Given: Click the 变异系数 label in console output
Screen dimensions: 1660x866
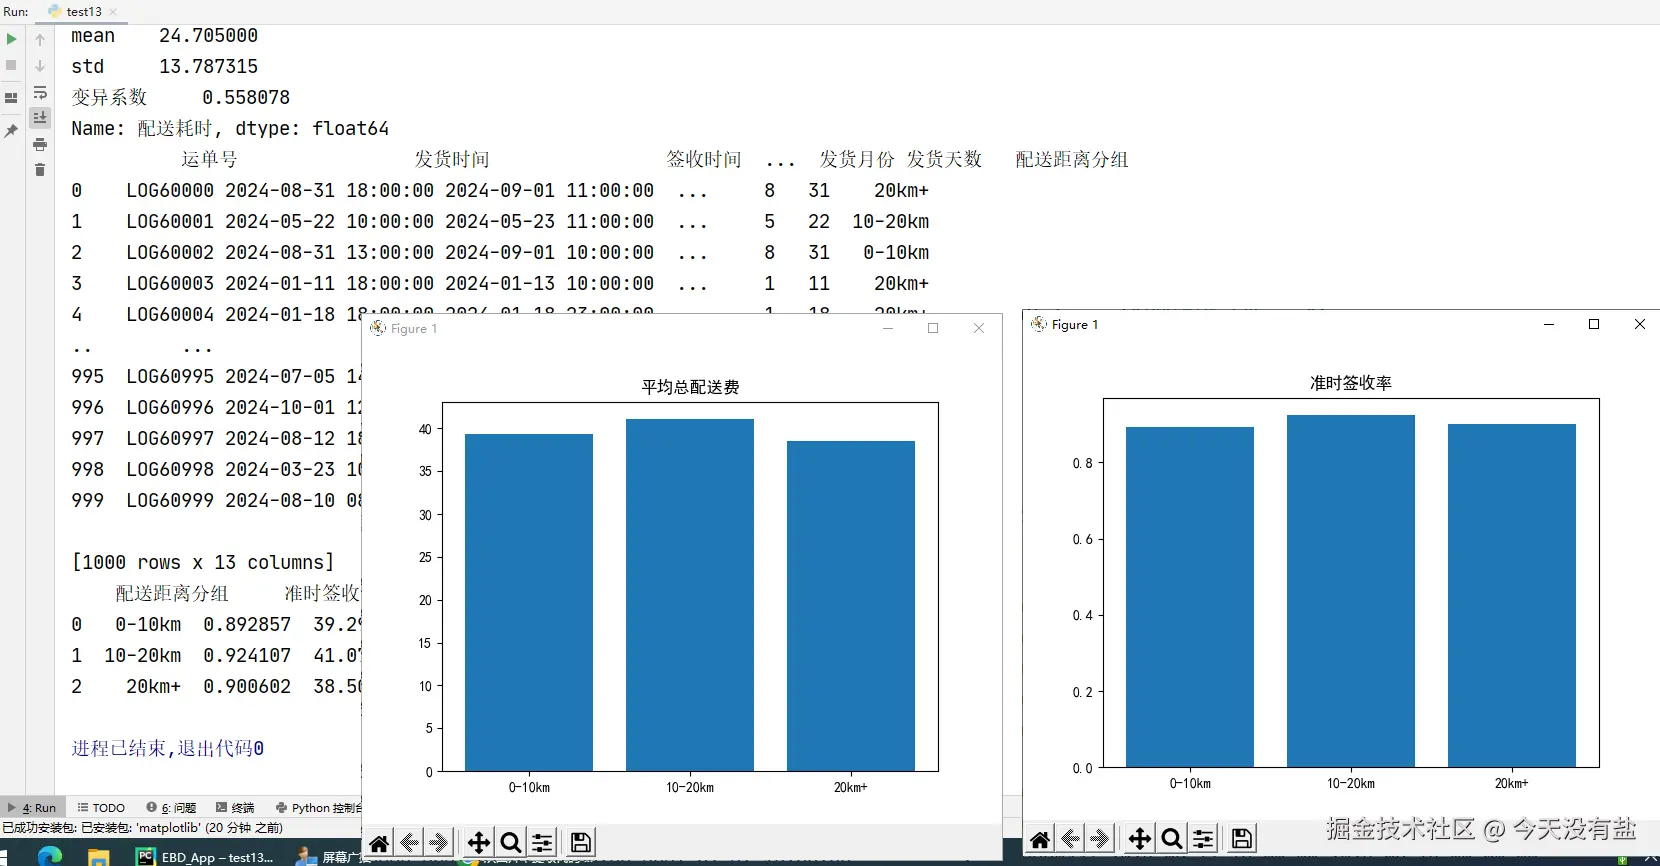Looking at the screenshot, I should click(x=109, y=97).
